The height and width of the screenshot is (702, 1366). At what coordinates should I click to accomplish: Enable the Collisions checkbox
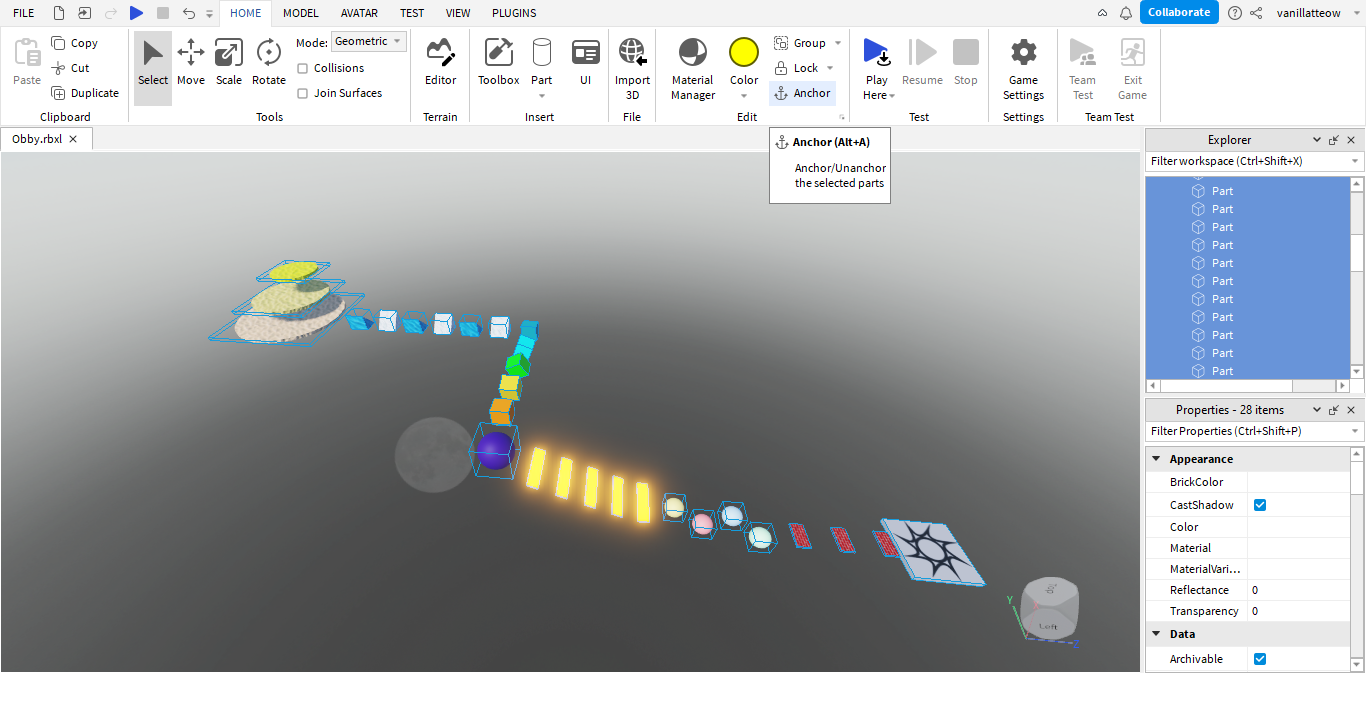(x=303, y=68)
